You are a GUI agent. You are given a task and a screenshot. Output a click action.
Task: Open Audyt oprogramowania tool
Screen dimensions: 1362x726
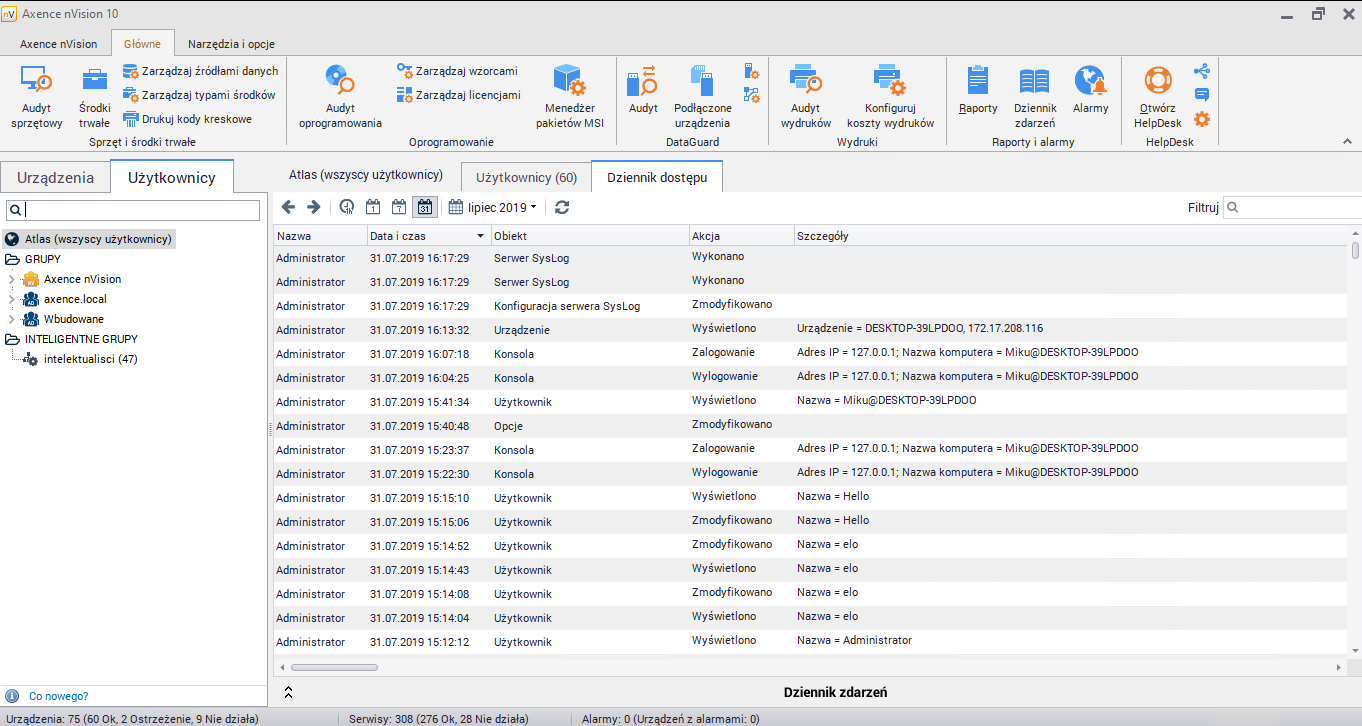click(x=340, y=81)
